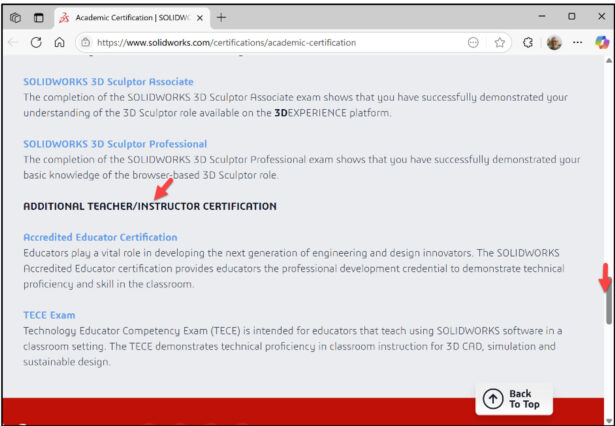
Task: View site information lock icon
Action: 86,42
